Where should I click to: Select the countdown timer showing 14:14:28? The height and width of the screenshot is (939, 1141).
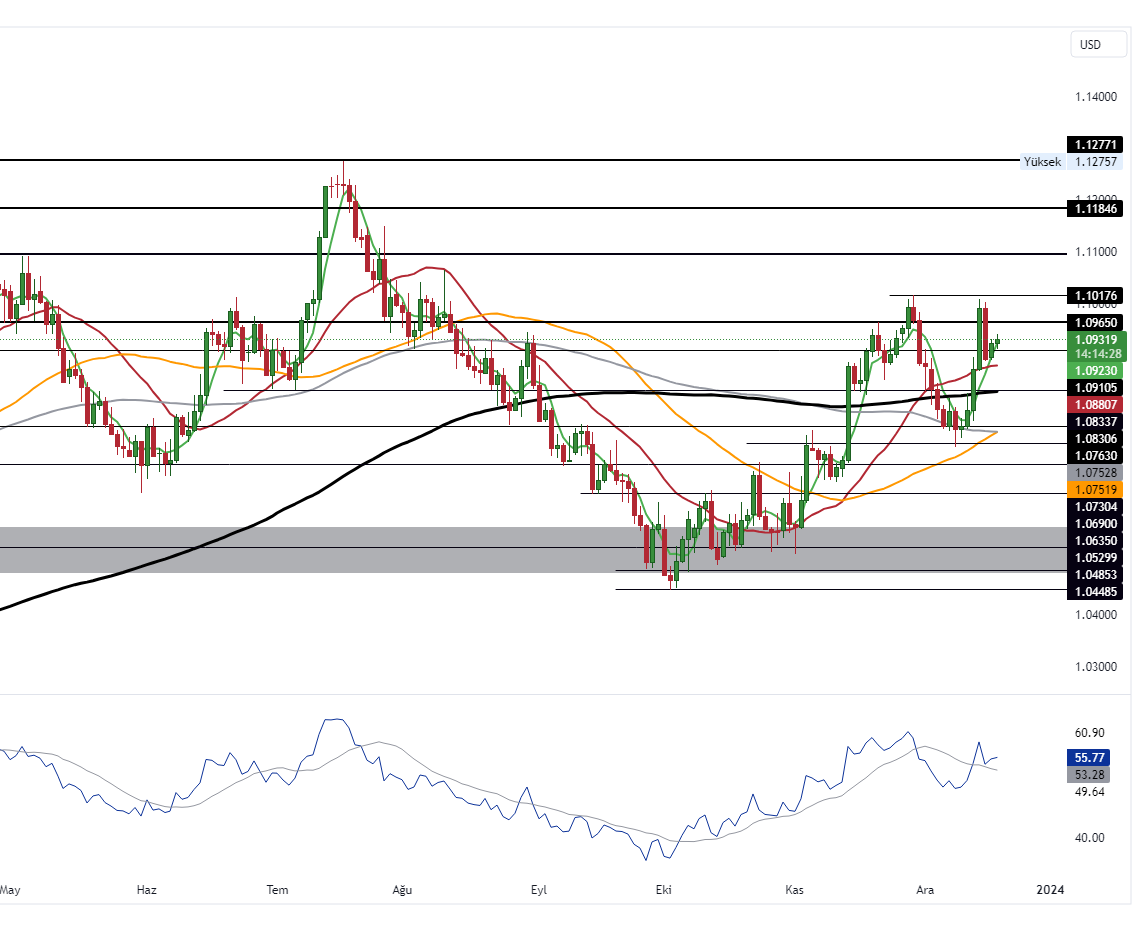point(1096,354)
